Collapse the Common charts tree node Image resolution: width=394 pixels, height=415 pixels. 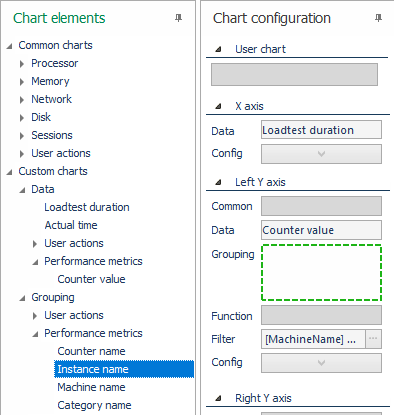point(10,46)
